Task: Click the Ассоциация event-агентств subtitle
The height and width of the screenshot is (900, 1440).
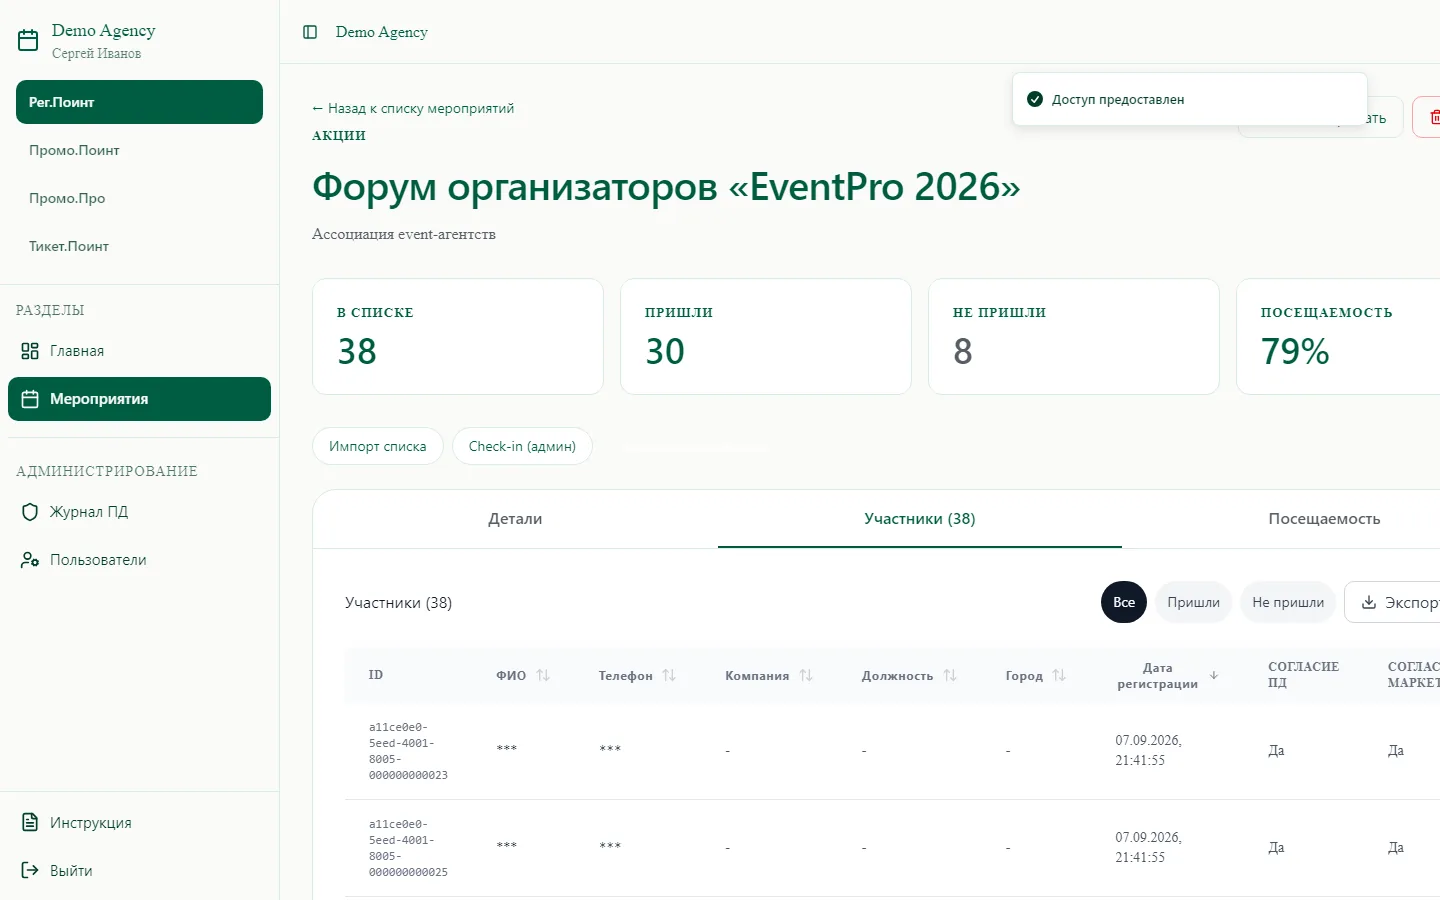Action: point(404,234)
